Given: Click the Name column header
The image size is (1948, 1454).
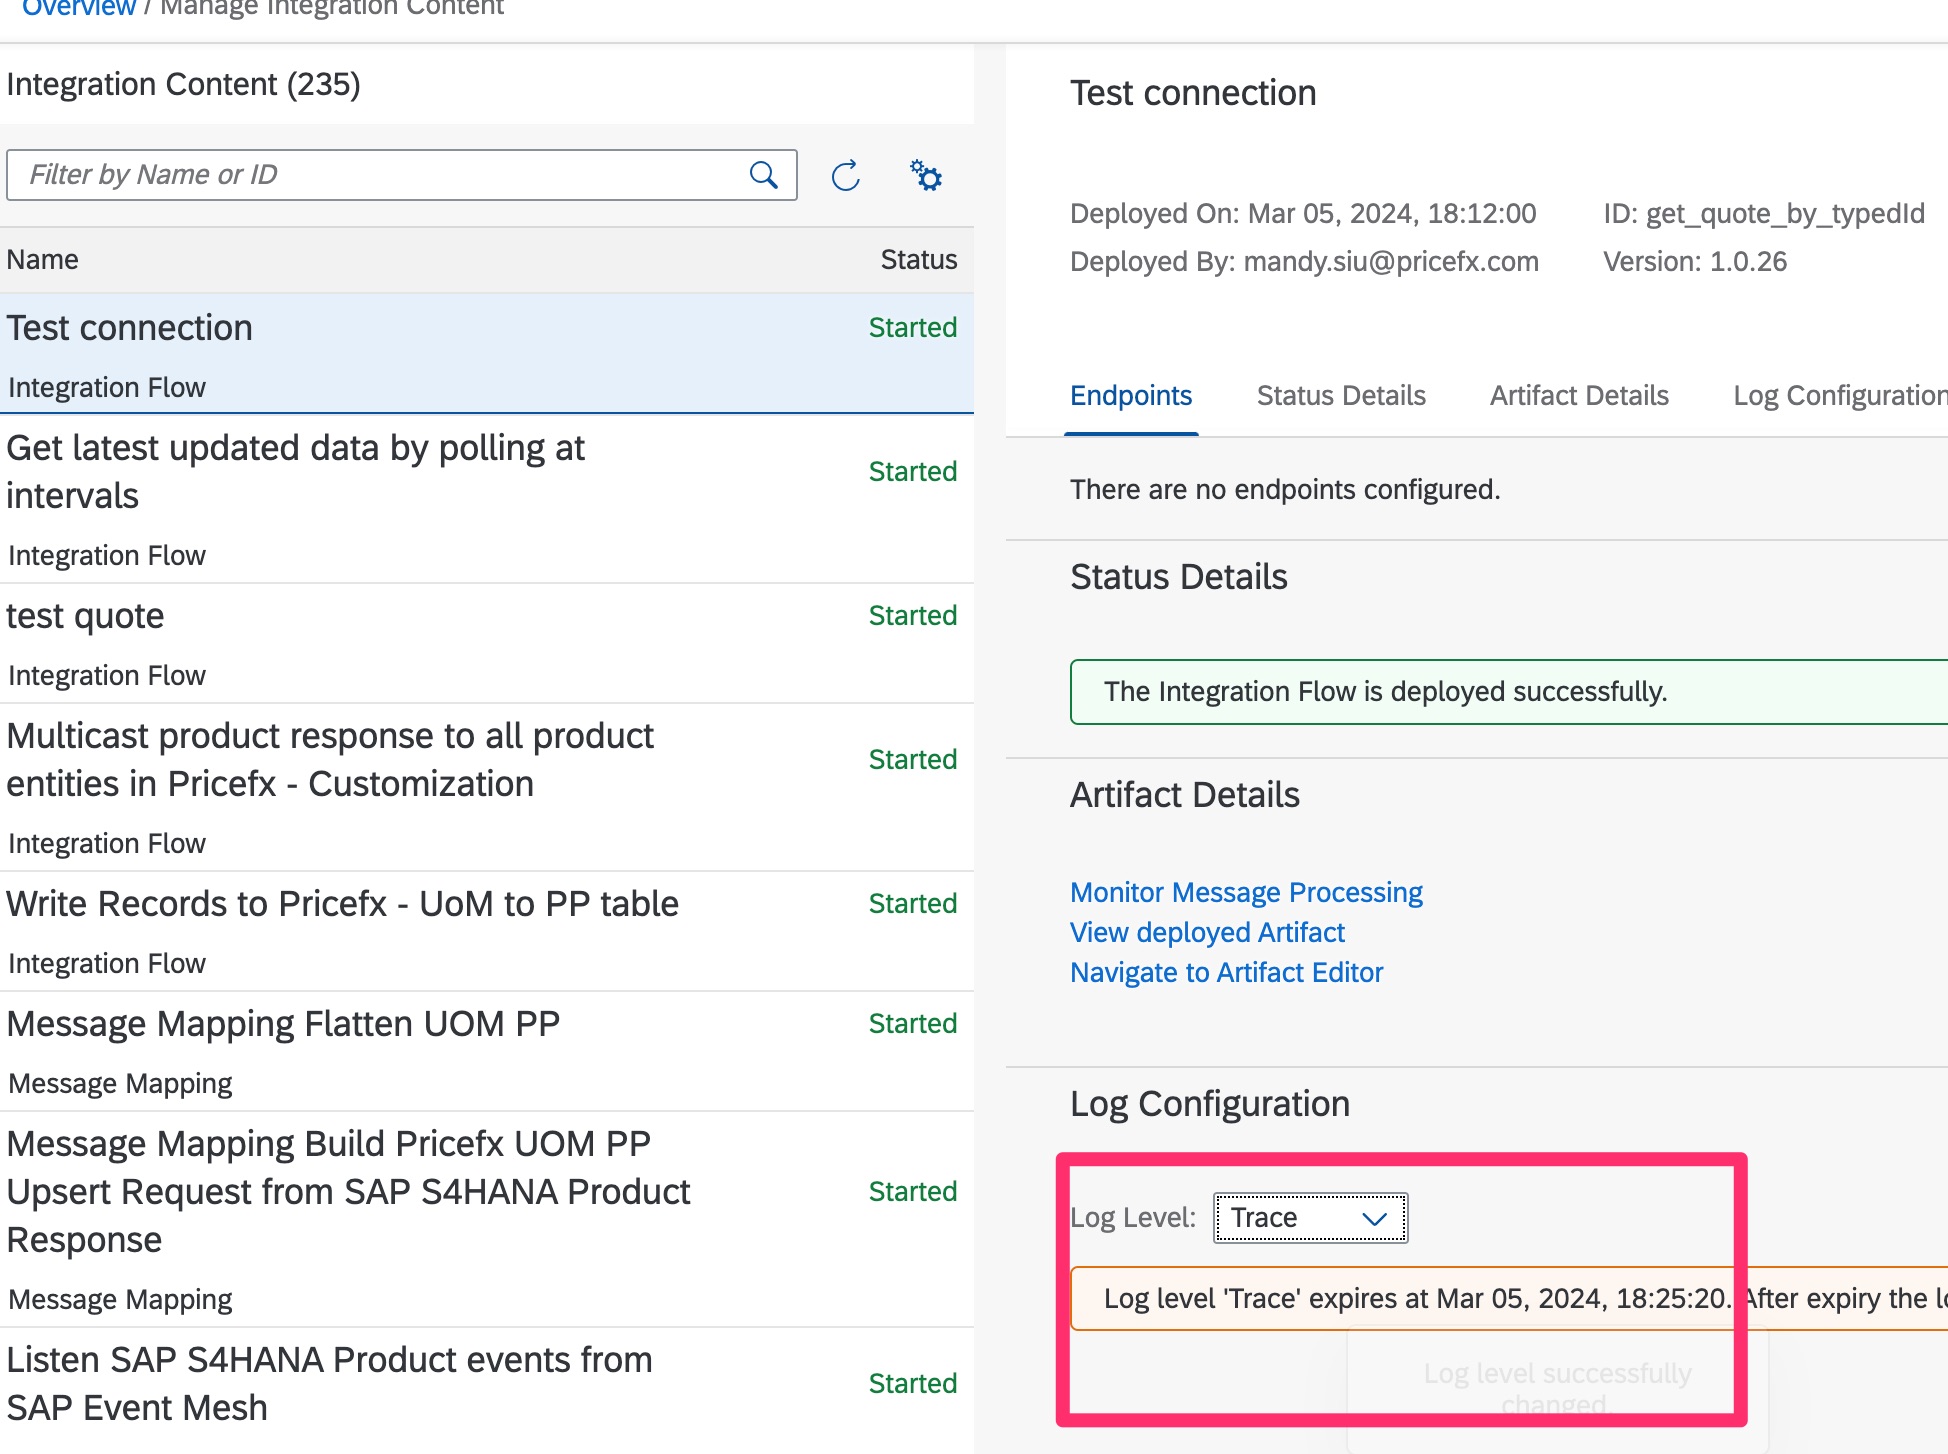Looking at the screenshot, I should [x=43, y=260].
